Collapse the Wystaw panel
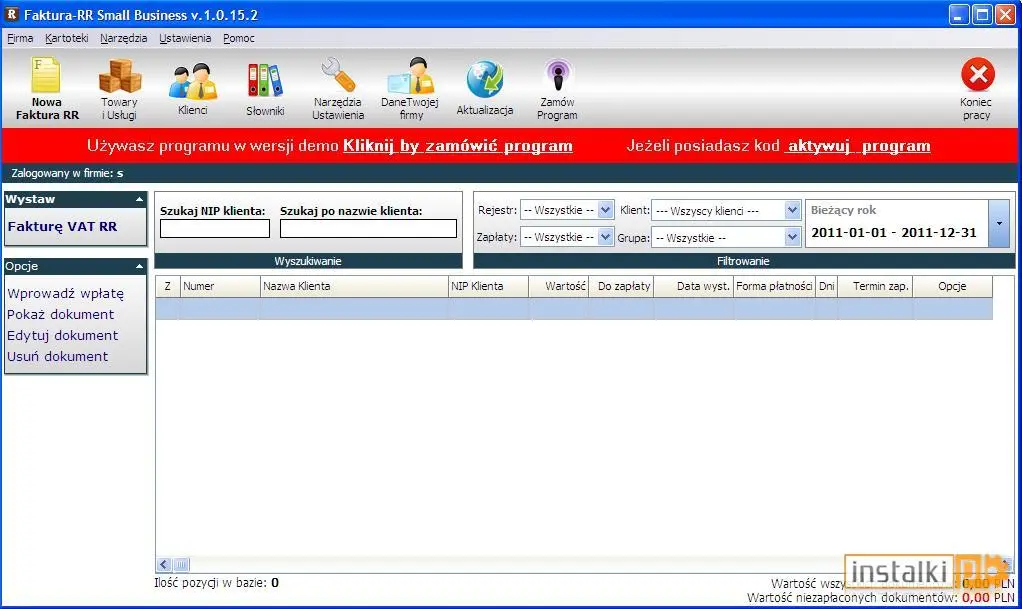This screenshot has height=609, width=1022. click(x=139, y=200)
